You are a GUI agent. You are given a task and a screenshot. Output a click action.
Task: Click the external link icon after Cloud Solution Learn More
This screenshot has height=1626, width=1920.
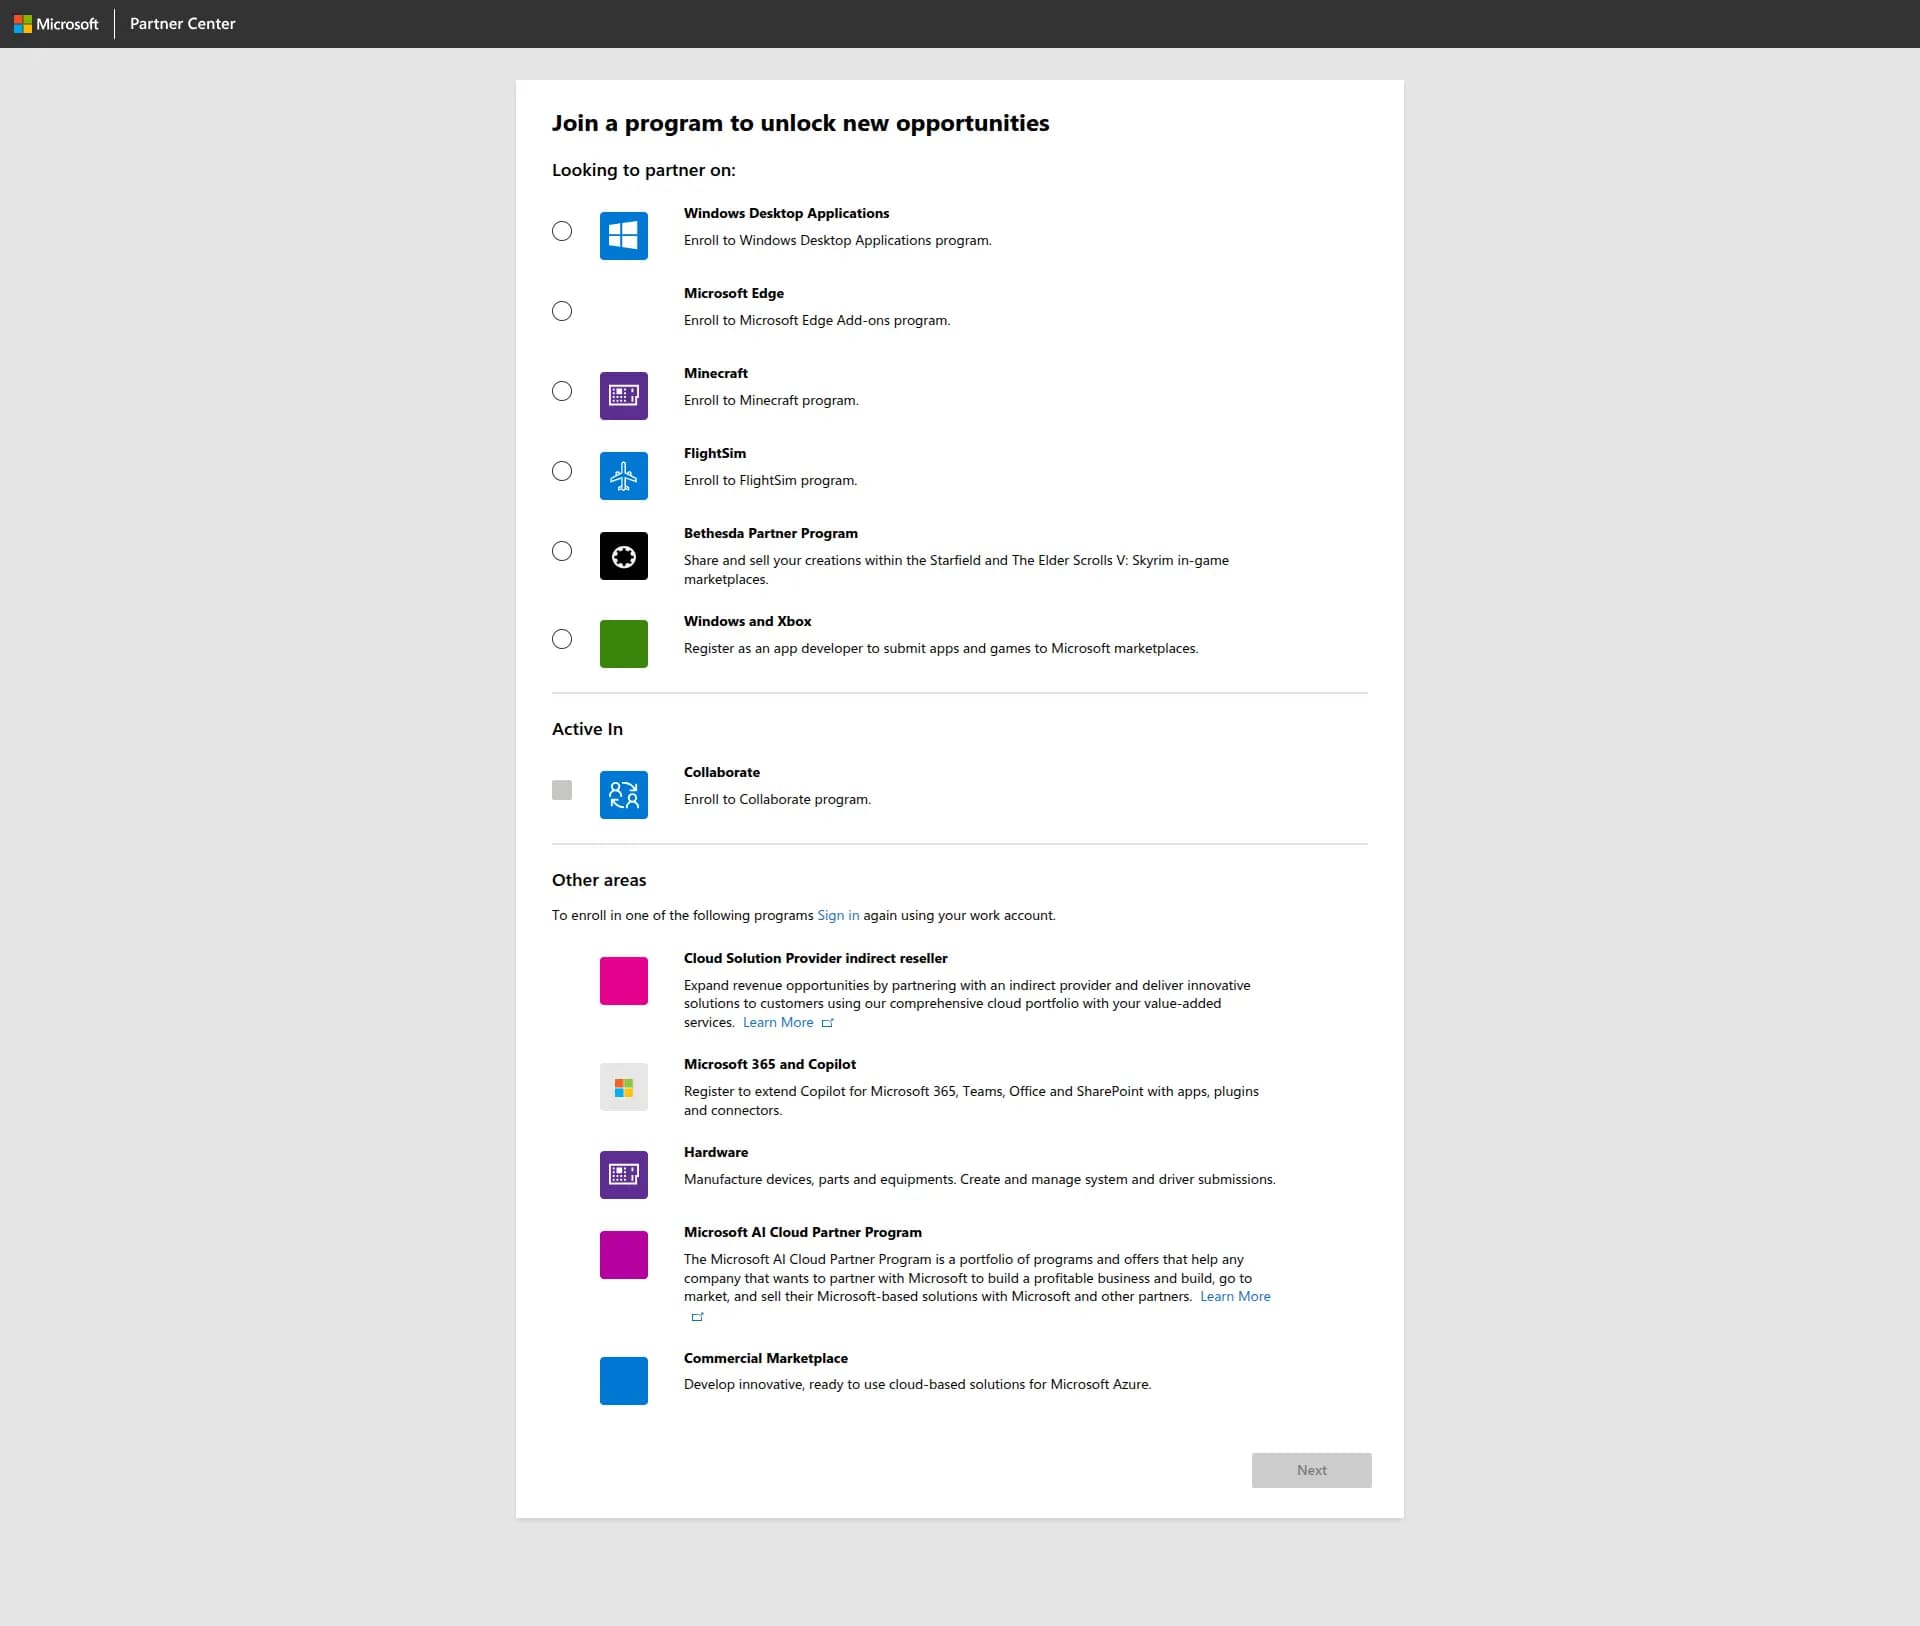coord(827,1023)
